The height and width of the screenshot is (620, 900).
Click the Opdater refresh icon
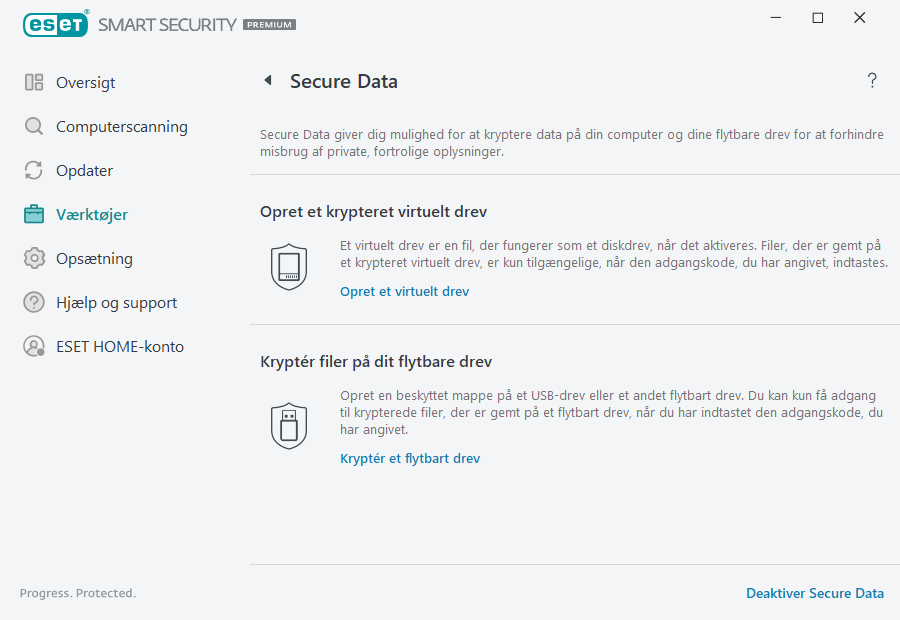[34, 170]
